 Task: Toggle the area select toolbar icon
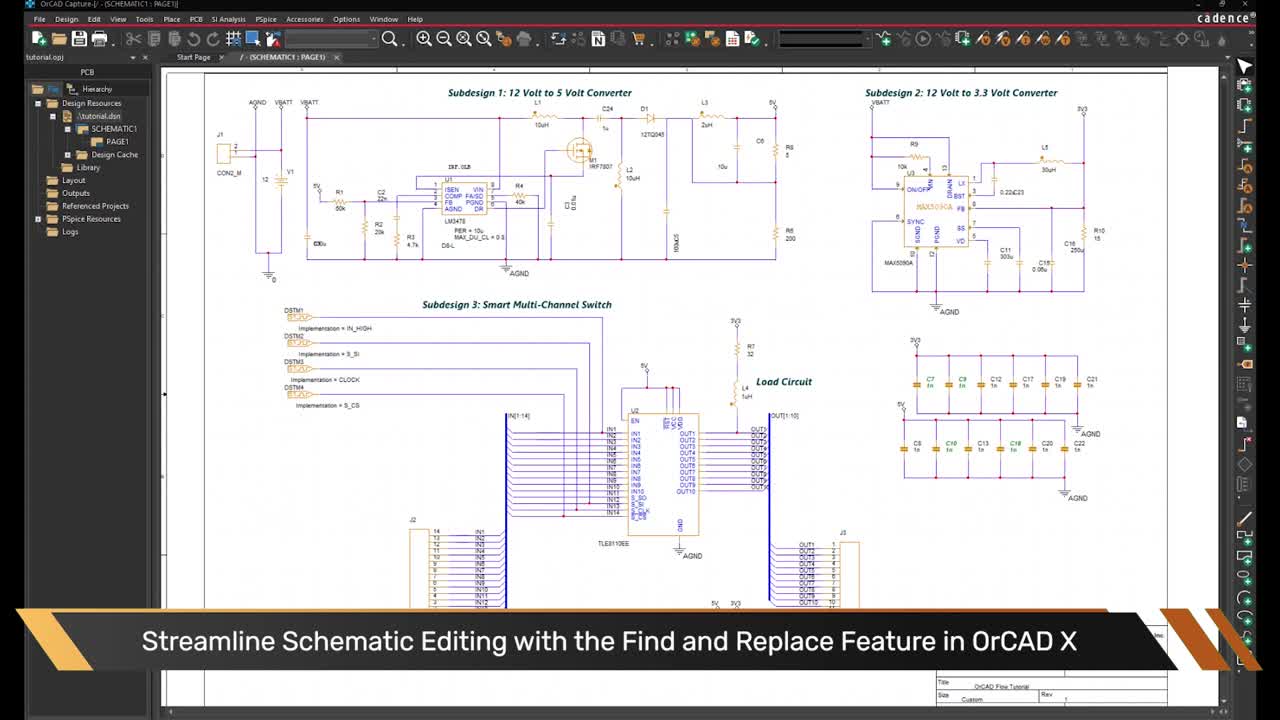click(253, 39)
